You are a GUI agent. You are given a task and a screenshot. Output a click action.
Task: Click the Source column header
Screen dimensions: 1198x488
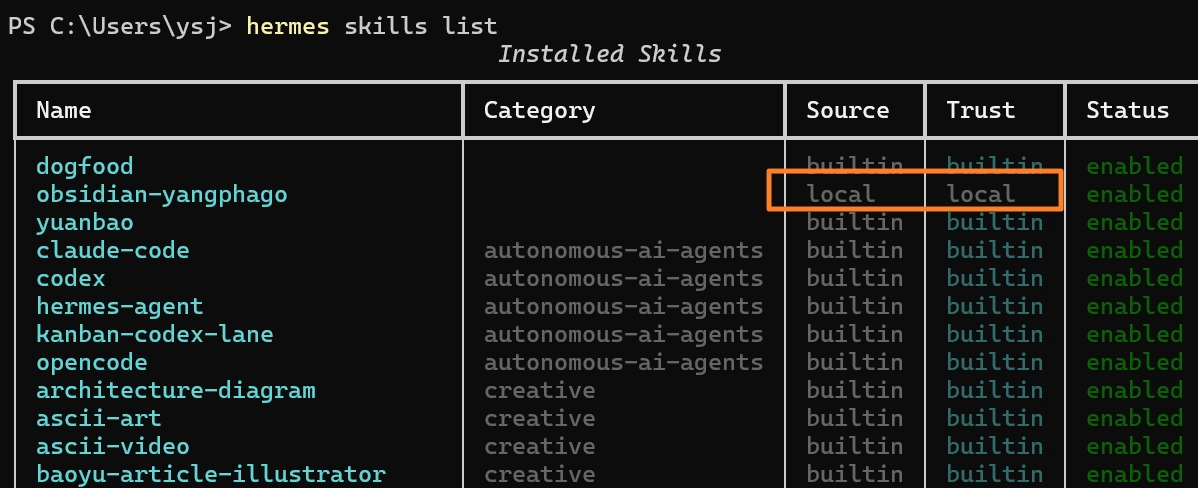848,110
